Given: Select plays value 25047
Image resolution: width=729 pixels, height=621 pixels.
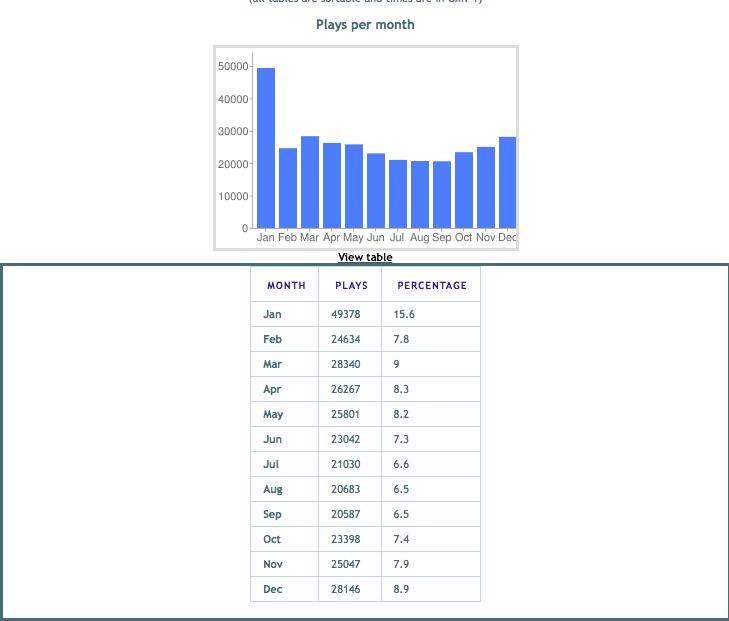Looking at the screenshot, I should [345, 565].
